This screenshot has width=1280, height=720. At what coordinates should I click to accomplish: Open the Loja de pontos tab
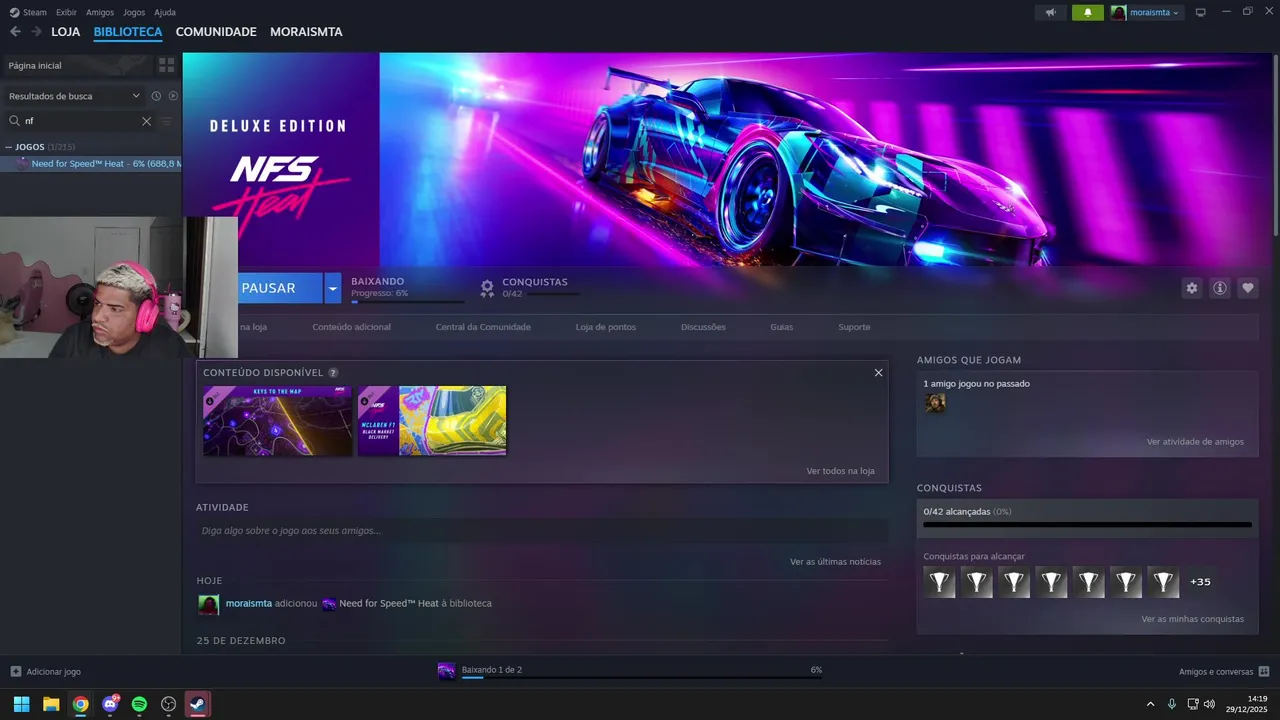[x=605, y=327]
